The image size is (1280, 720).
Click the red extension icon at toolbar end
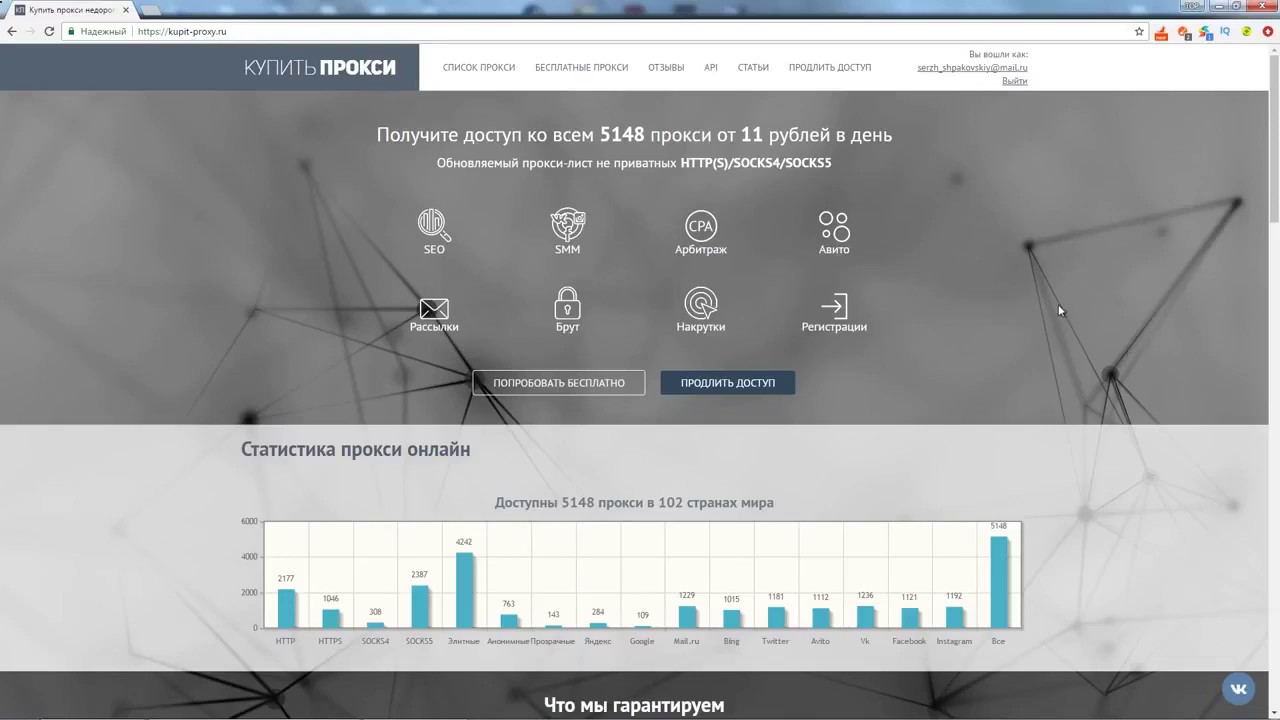(x=1267, y=31)
